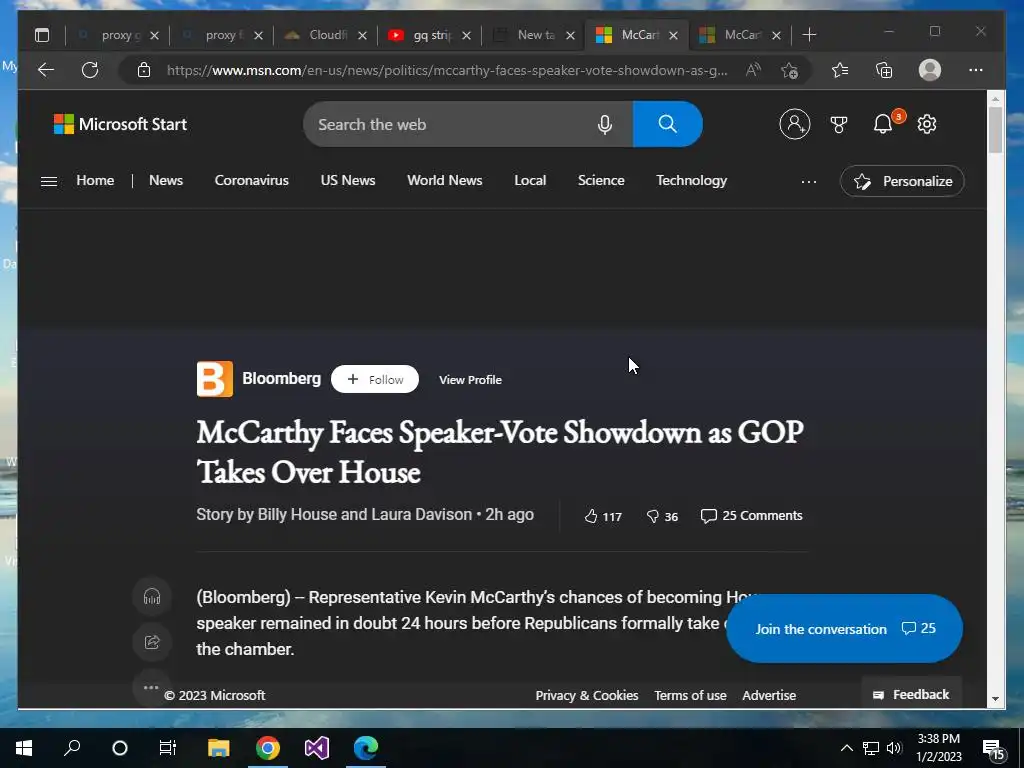Like the article with thumbs-up icon
The height and width of the screenshot is (768, 1024).
pos(590,517)
